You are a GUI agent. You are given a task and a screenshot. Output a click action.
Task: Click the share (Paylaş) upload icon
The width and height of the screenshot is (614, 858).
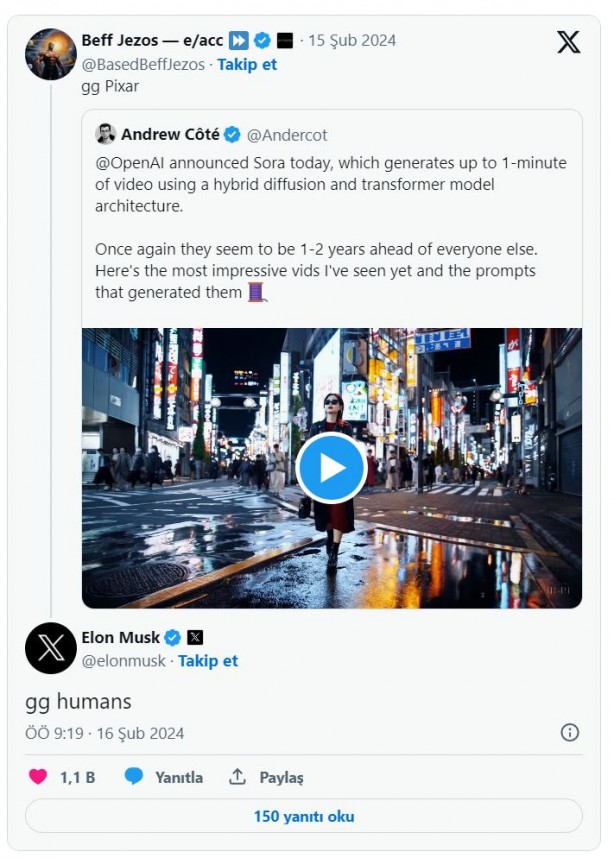click(237, 776)
